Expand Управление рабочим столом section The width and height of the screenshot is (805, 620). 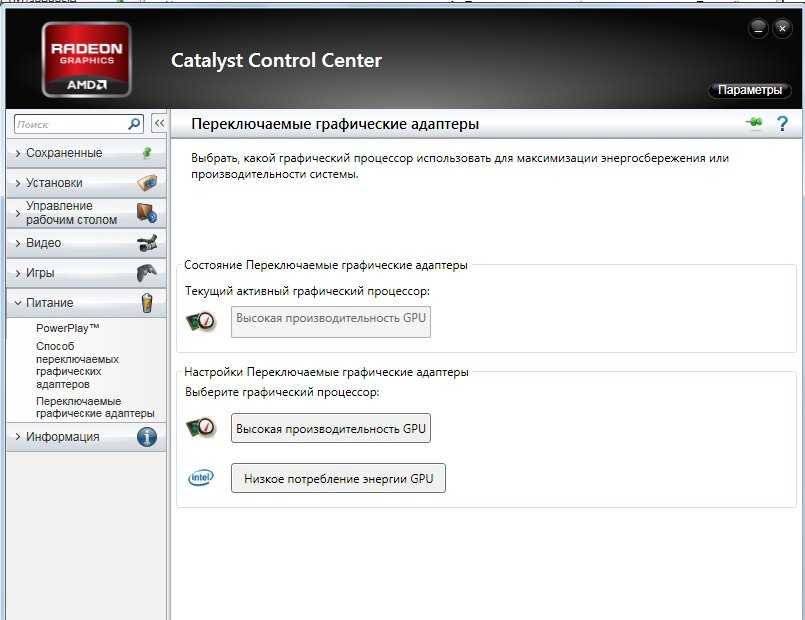point(71,213)
